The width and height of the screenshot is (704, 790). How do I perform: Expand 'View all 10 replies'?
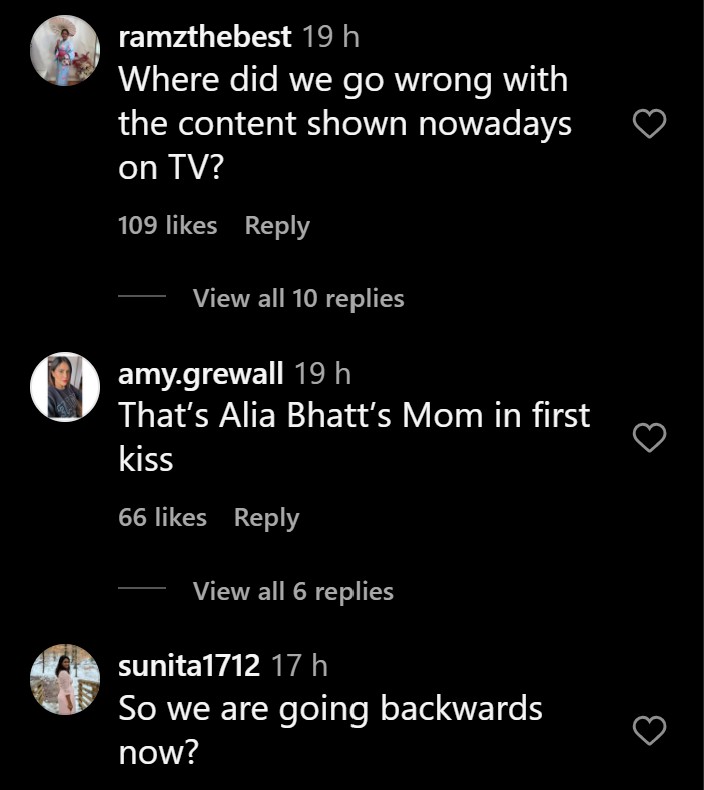[298, 298]
